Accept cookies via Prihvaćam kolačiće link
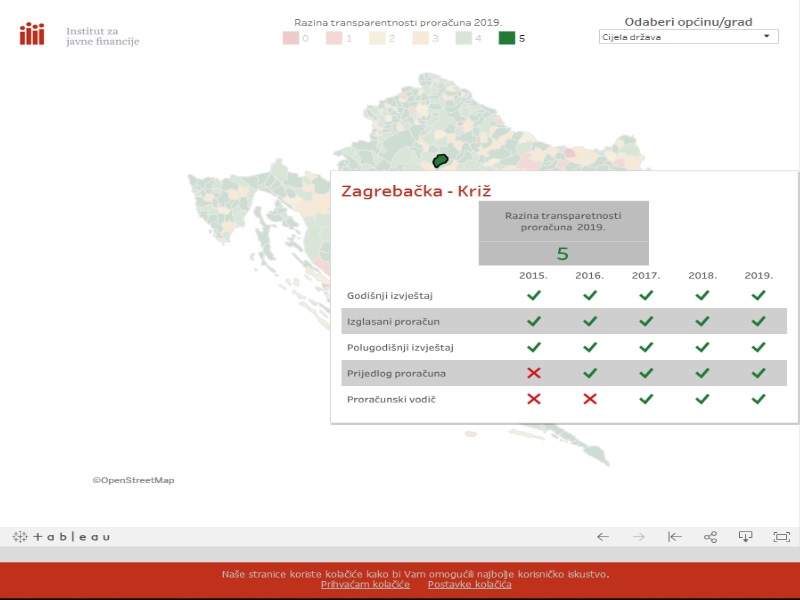 click(365, 585)
